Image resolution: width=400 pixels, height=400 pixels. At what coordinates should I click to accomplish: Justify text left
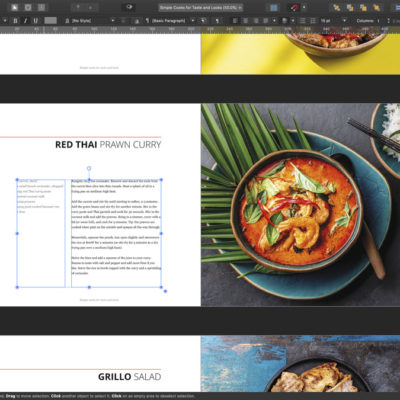266,21
